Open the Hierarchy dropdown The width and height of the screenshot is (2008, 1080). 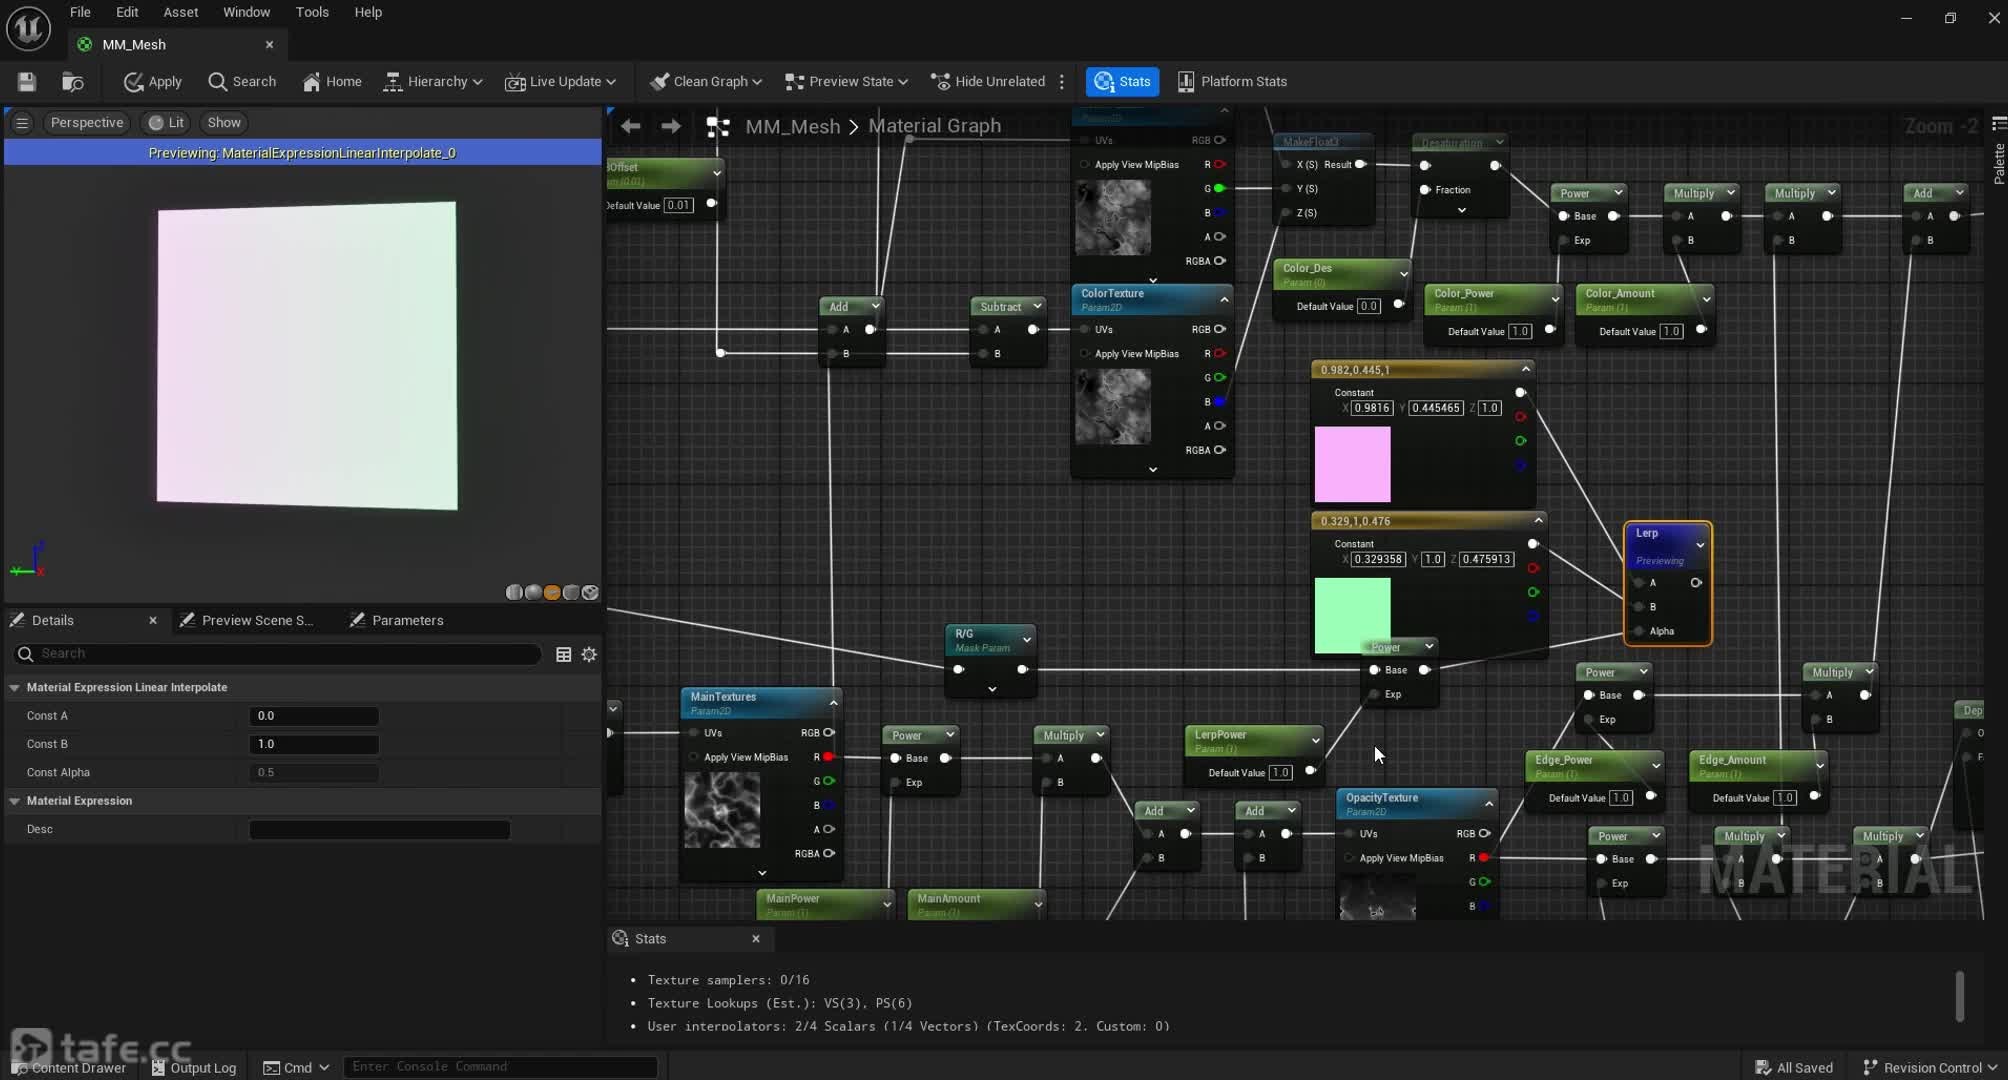click(x=433, y=82)
